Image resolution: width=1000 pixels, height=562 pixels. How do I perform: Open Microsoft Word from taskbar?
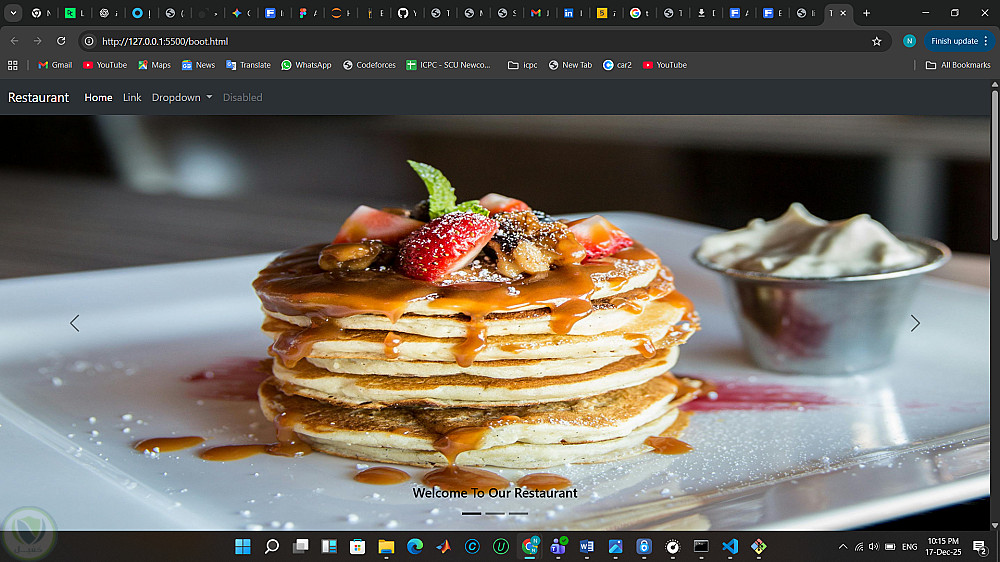coord(587,547)
